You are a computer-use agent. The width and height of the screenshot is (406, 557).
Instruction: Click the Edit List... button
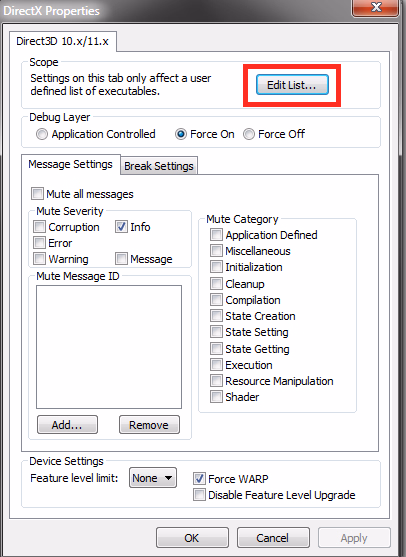click(292, 85)
